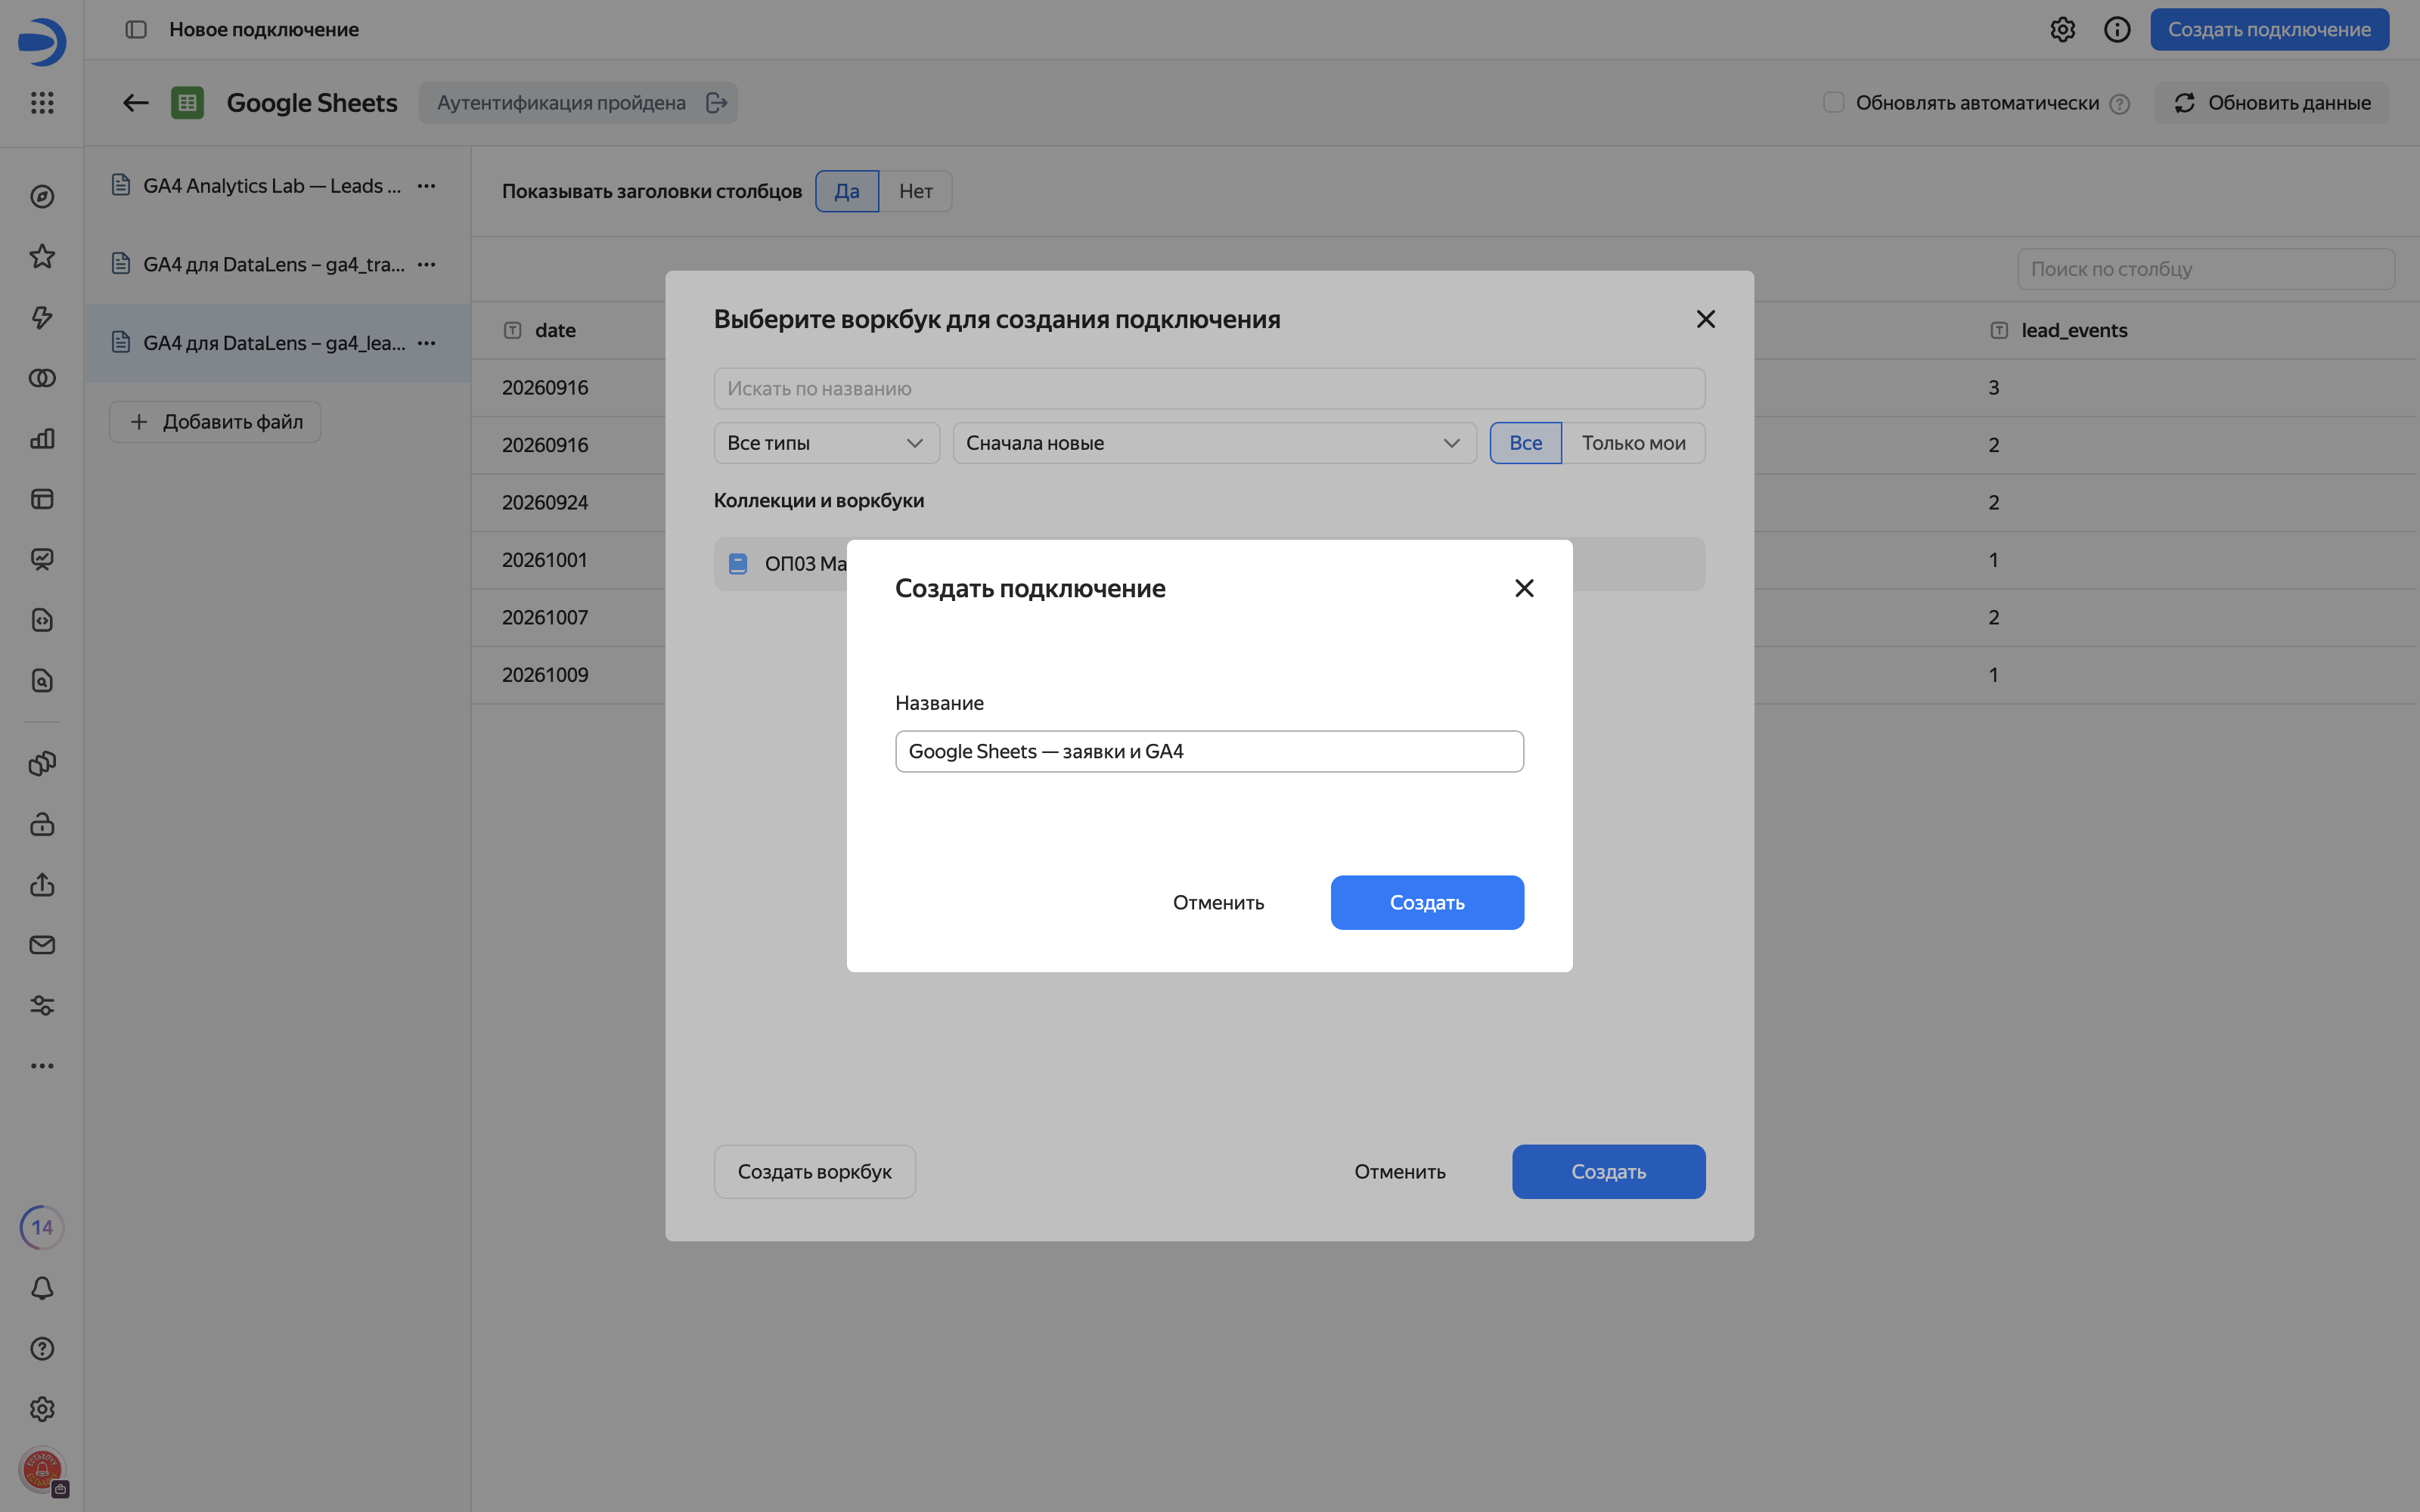Viewport: 2420px width, 1512px height.
Task: Go back using the left arrow
Action: 135,103
